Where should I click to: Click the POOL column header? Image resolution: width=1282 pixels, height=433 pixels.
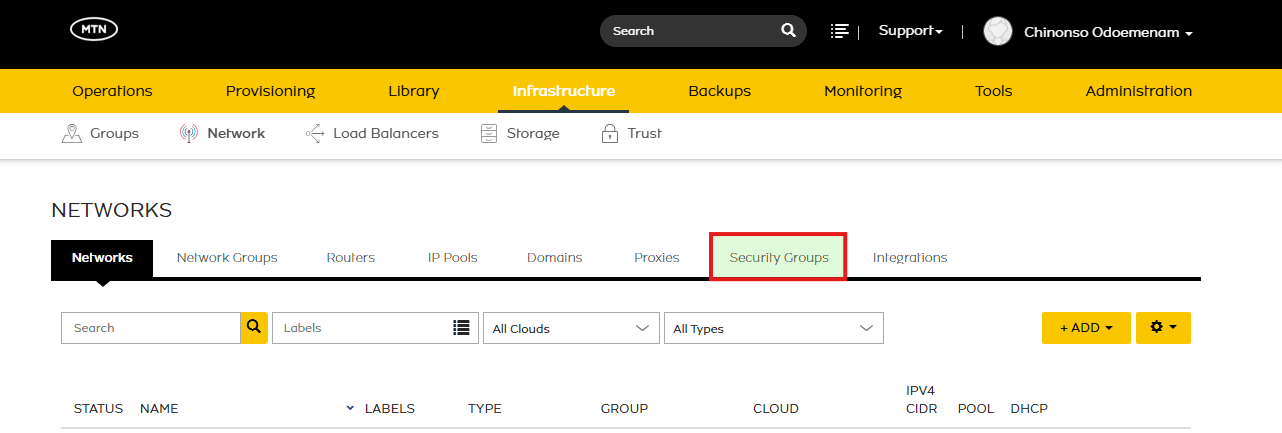coord(976,409)
